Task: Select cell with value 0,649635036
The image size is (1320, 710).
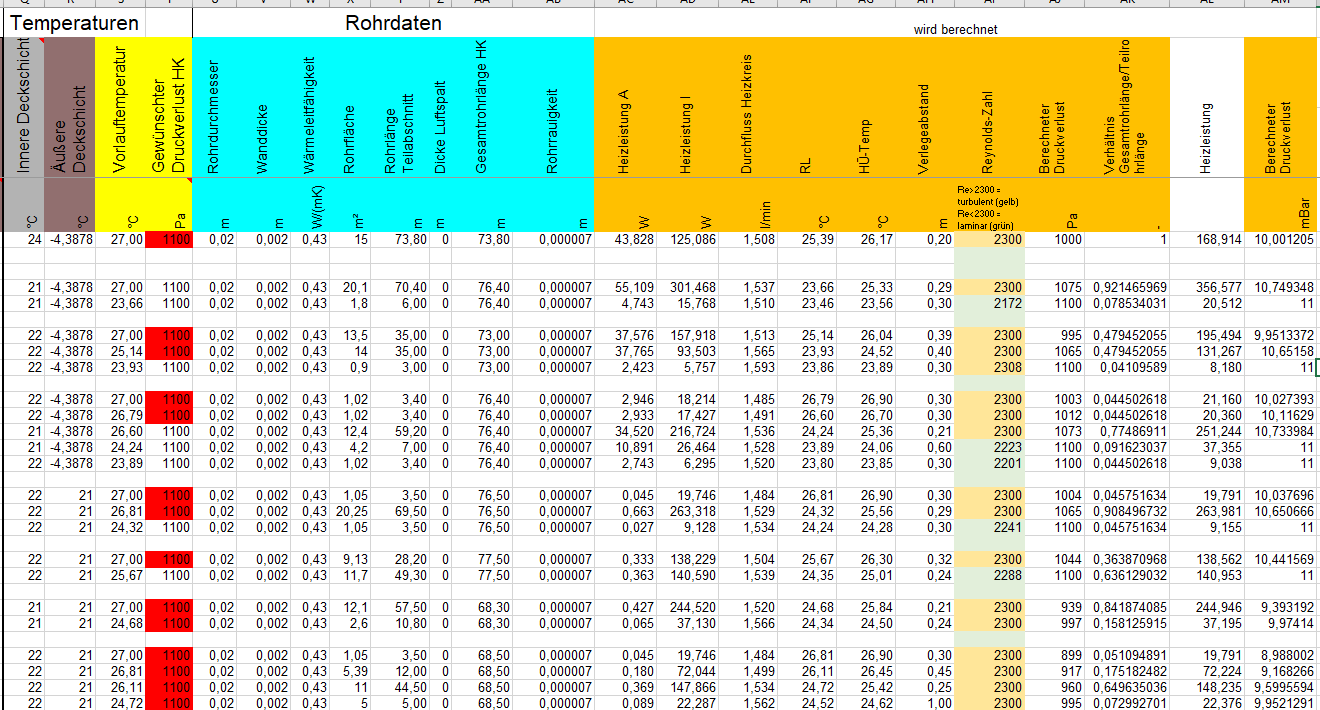Action: click(x=1127, y=687)
